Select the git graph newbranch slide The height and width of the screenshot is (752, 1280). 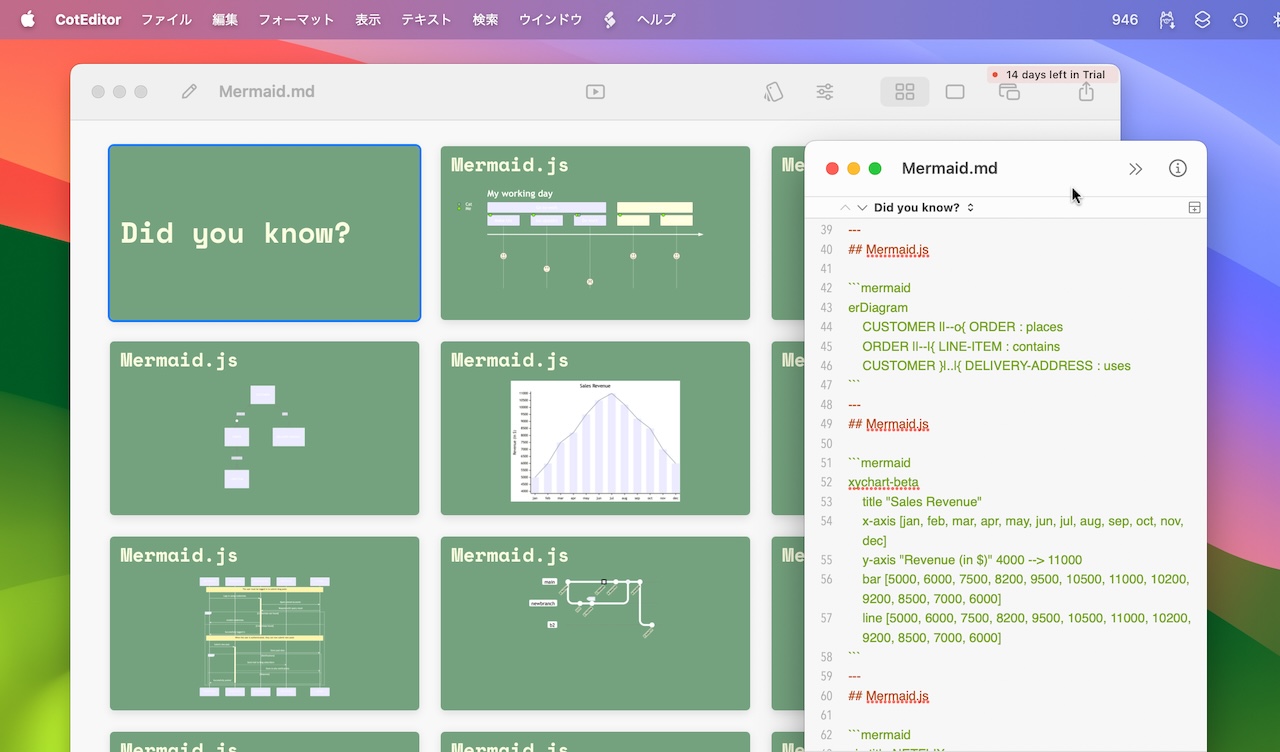point(595,623)
